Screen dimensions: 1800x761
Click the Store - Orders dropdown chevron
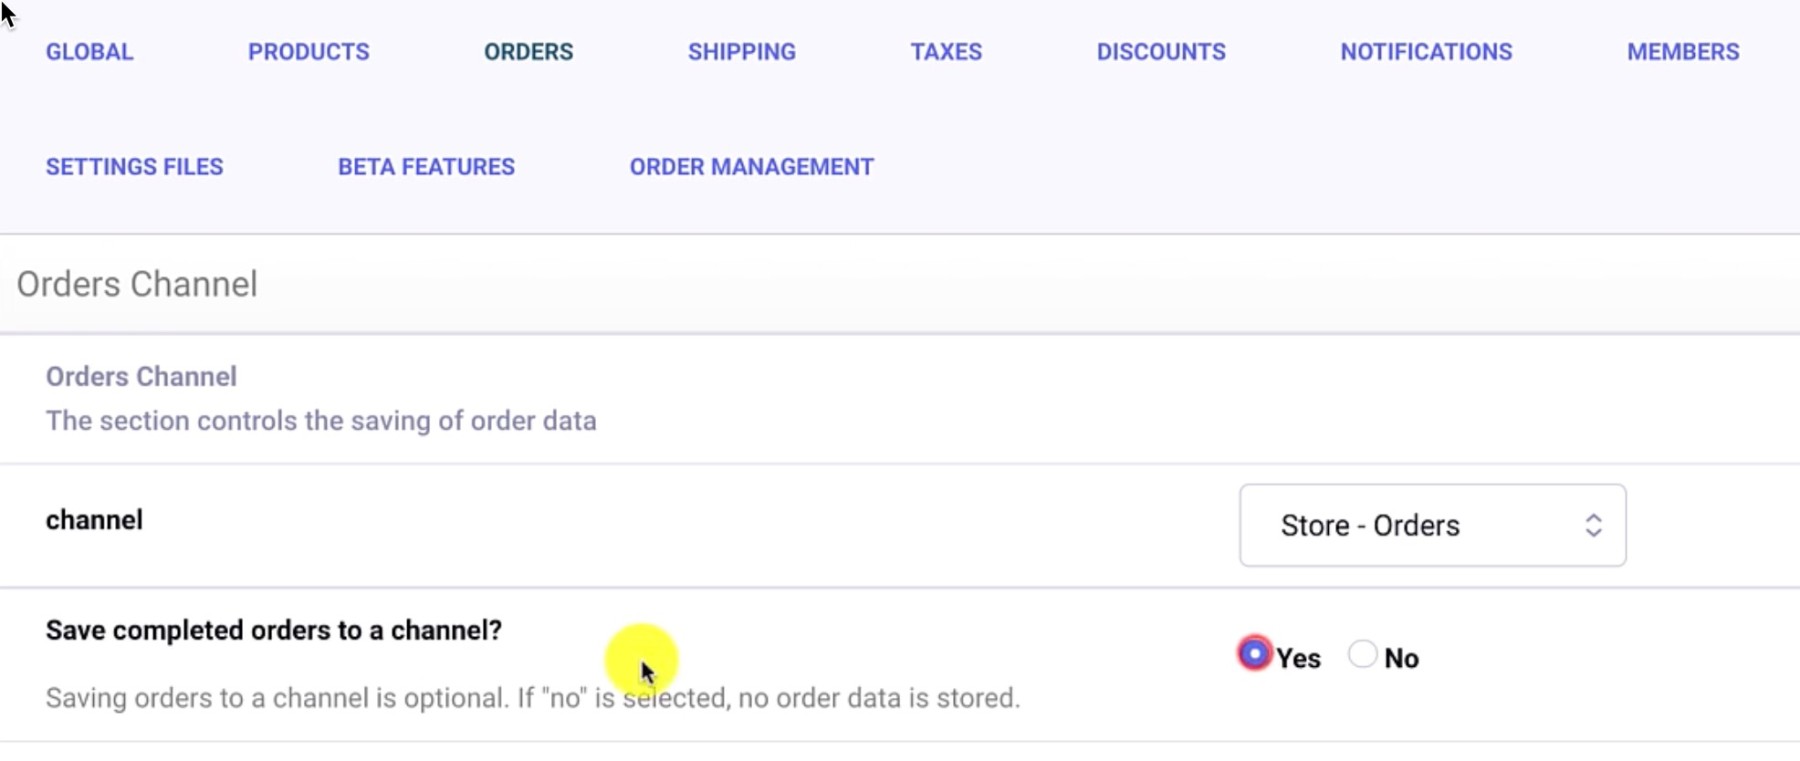[1595, 525]
